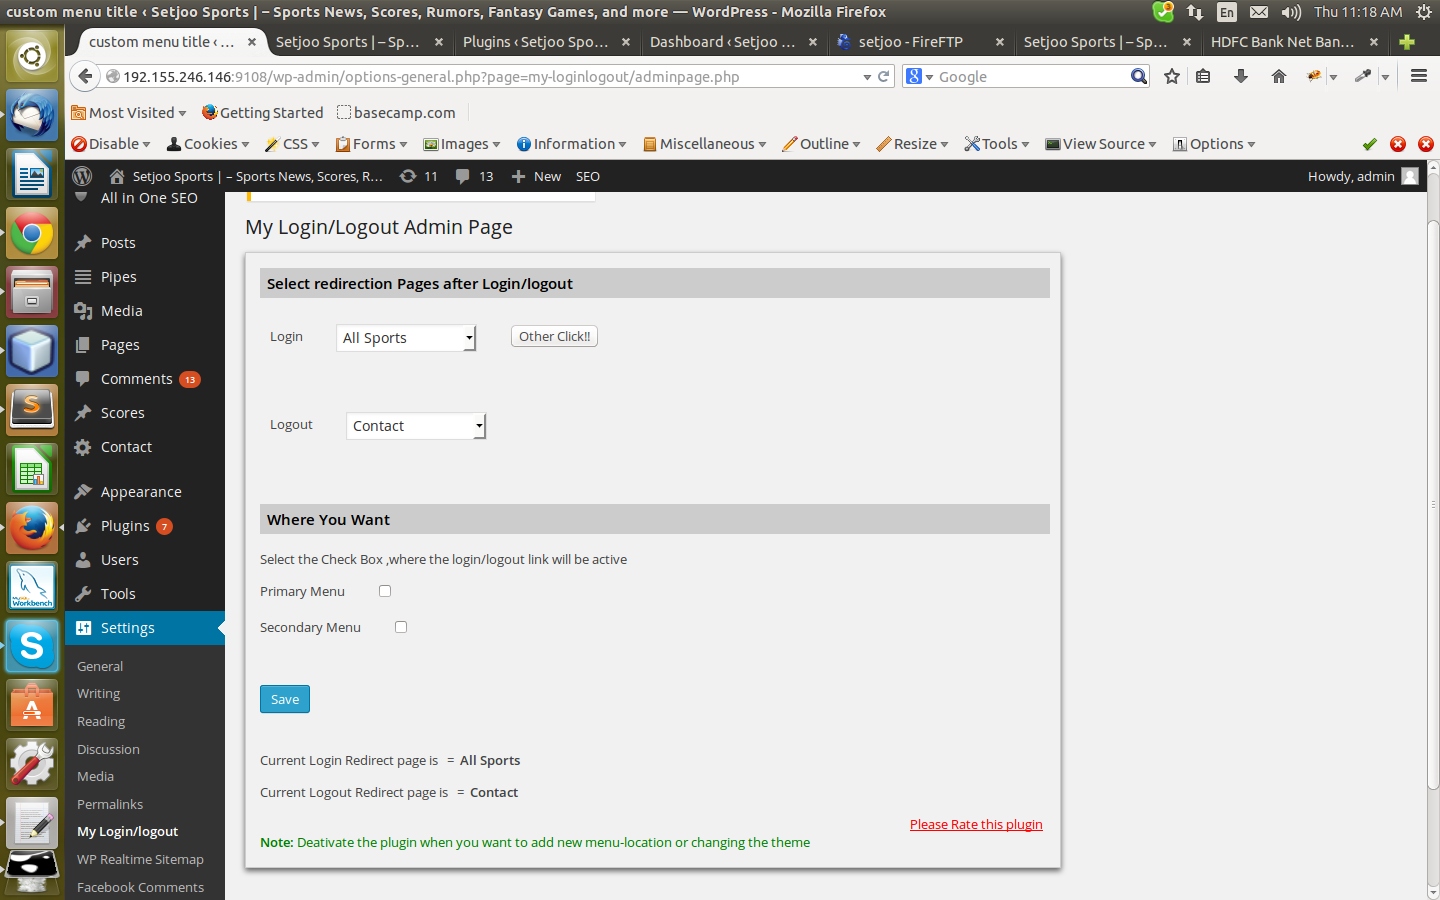Click the reload page icon in address bar
The height and width of the screenshot is (900, 1440).
click(x=884, y=76)
